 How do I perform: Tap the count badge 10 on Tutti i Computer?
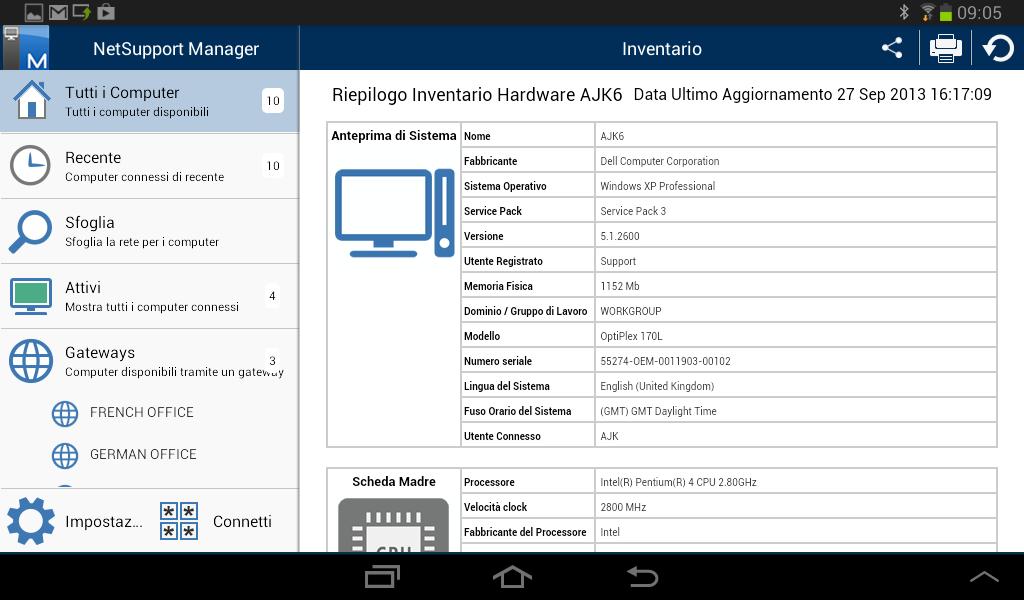273,101
